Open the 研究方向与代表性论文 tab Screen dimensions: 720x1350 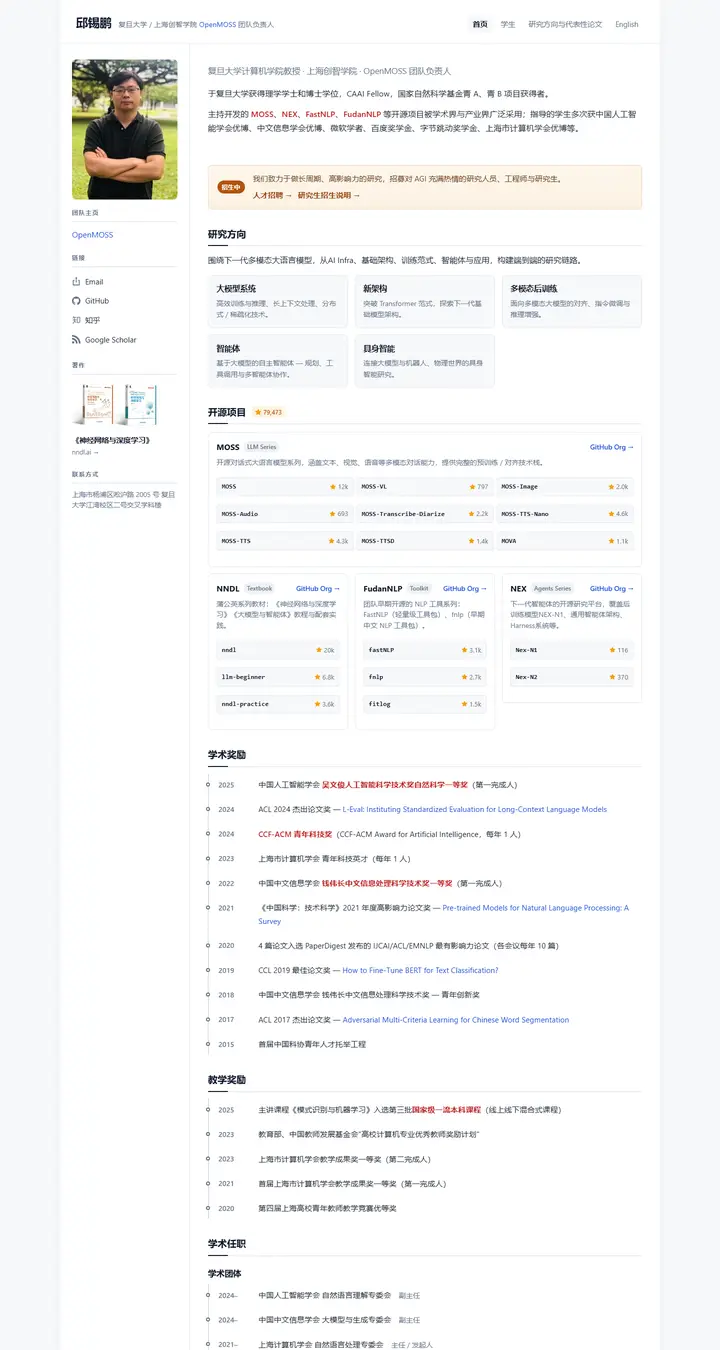coord(565,24)
